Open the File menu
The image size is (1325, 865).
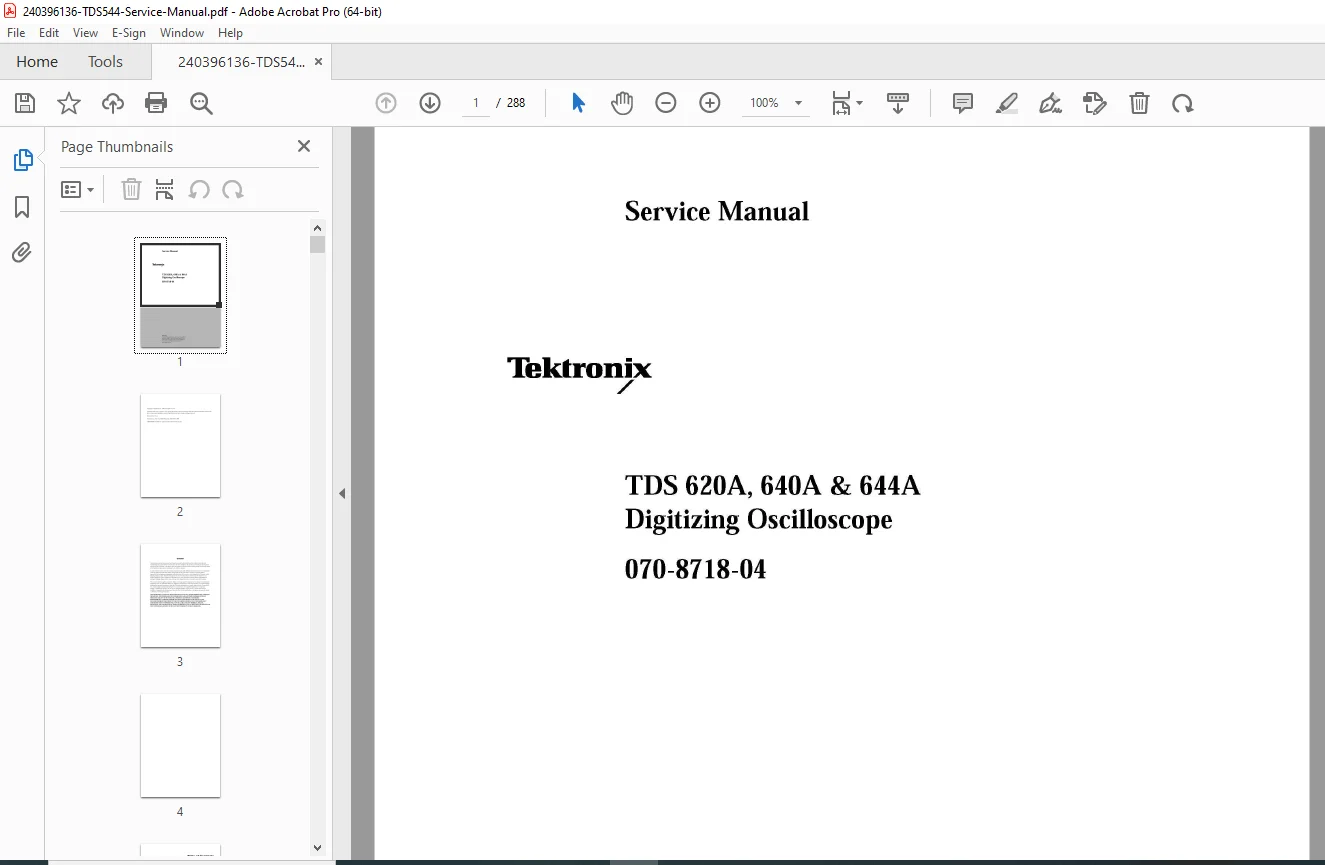pyautogui.click(x=16, y=33)
